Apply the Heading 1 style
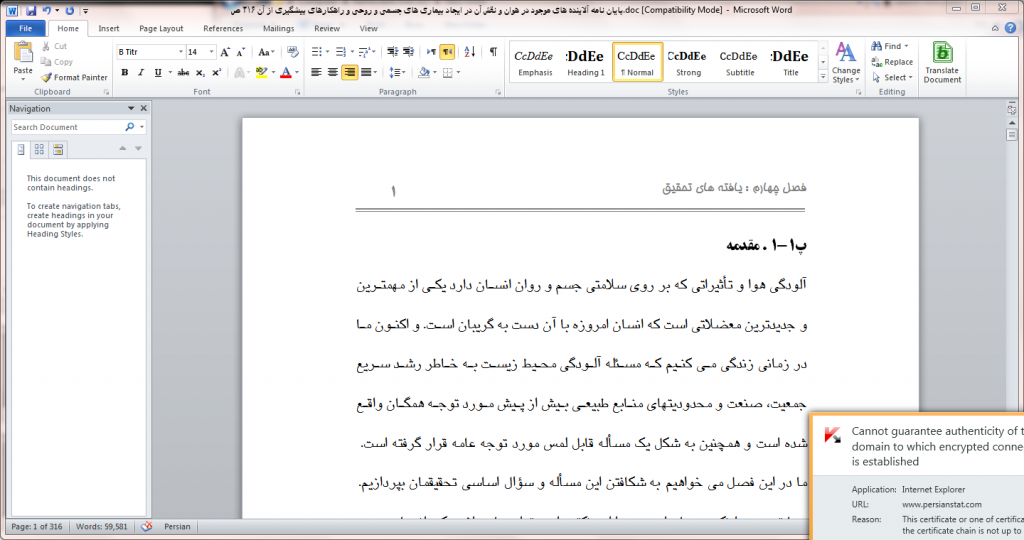1024x540 pixels. 586,62
